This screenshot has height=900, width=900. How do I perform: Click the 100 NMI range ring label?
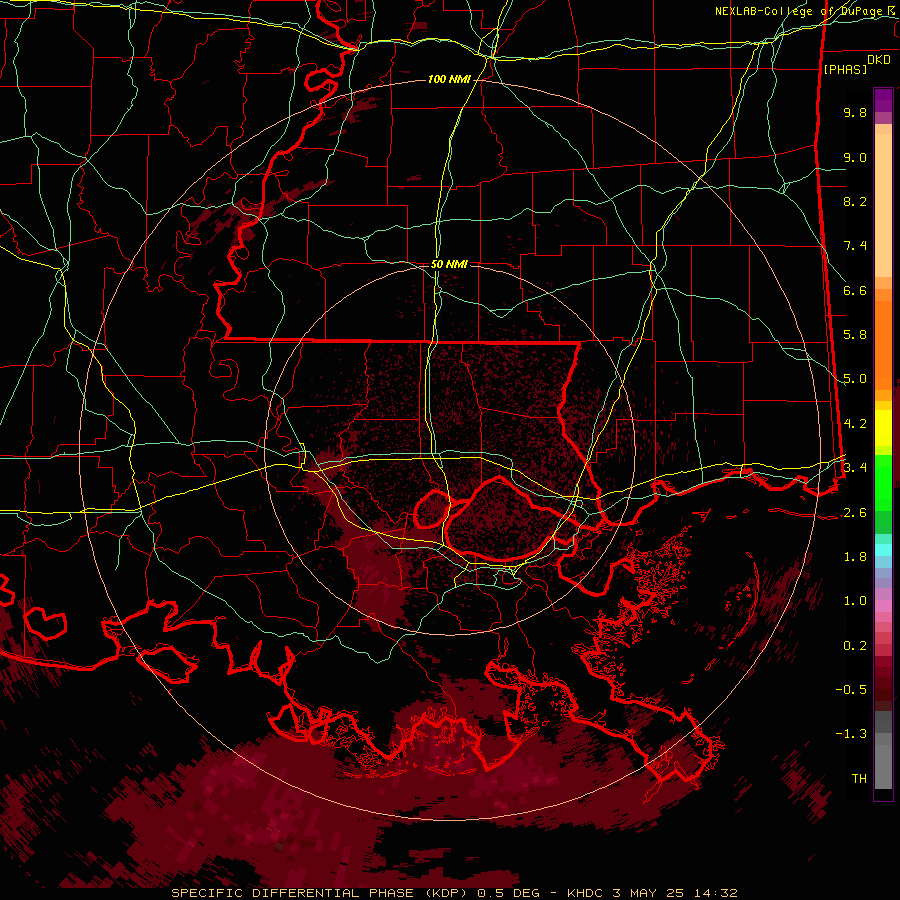(449, 79)
